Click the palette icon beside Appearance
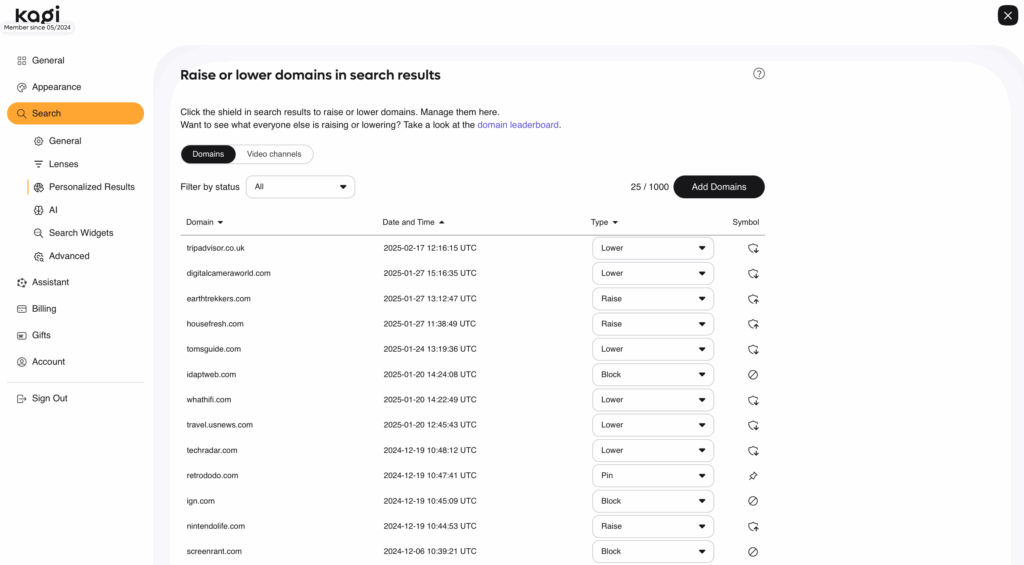The image size is (1024, 565). (x=22, y=87)
